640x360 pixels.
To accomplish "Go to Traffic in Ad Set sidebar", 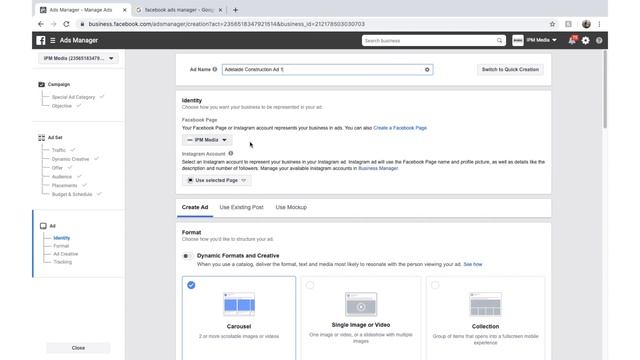I will pos(58,150).
